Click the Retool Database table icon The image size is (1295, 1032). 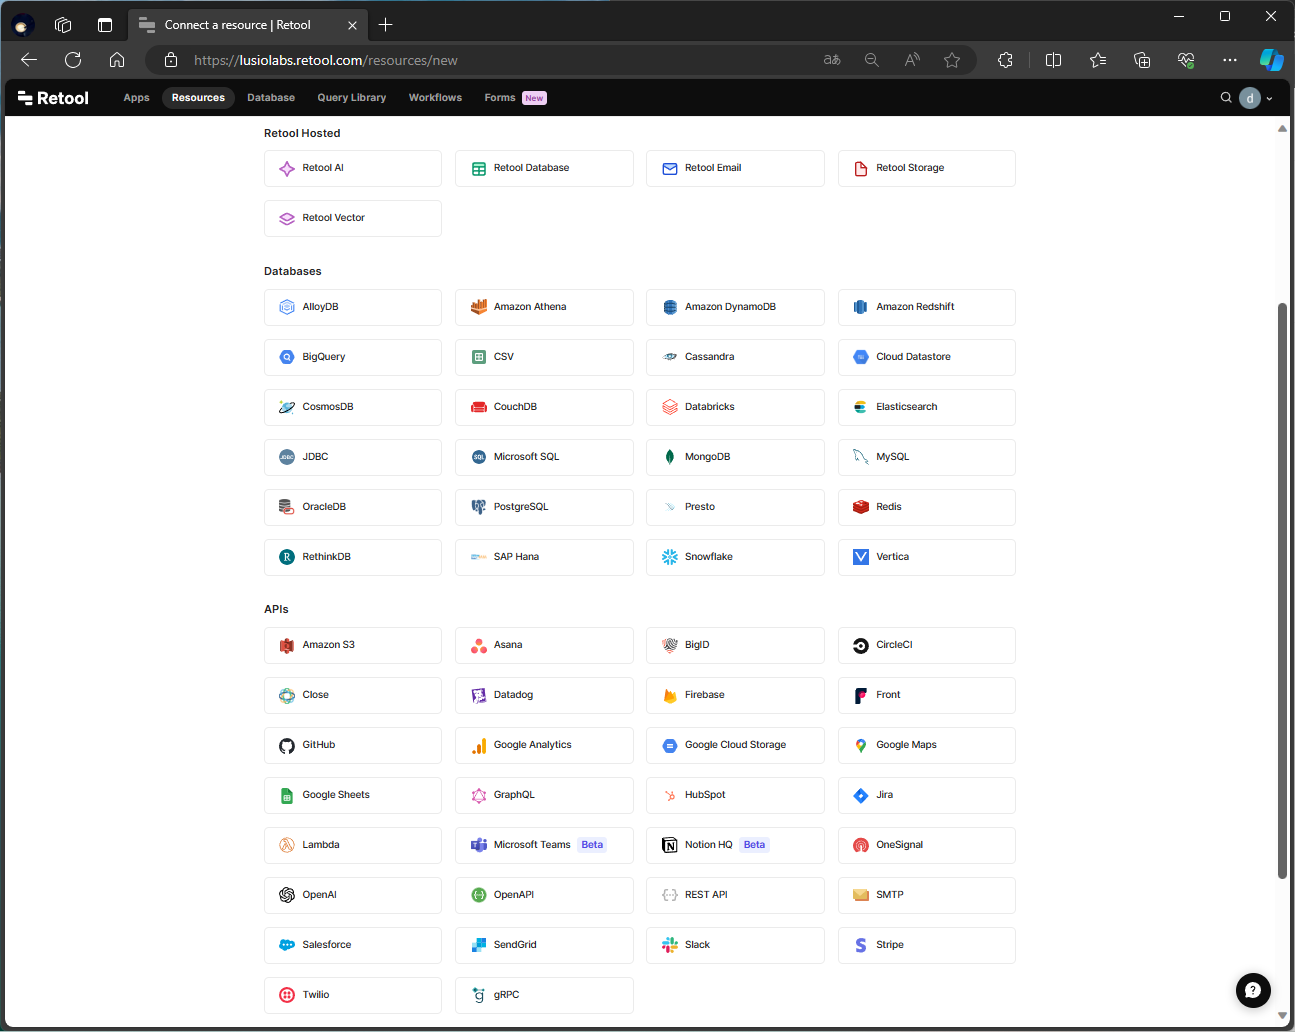[479, 169]
